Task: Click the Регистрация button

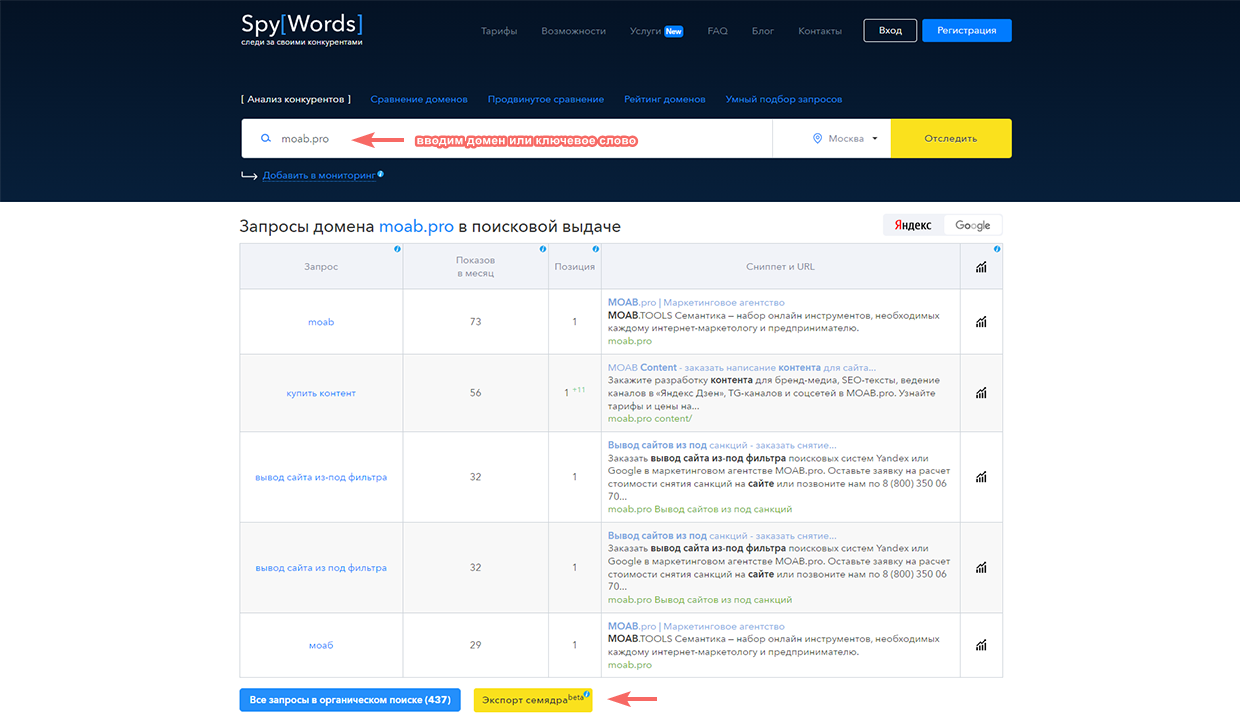Action: click(x=967, y=30)
